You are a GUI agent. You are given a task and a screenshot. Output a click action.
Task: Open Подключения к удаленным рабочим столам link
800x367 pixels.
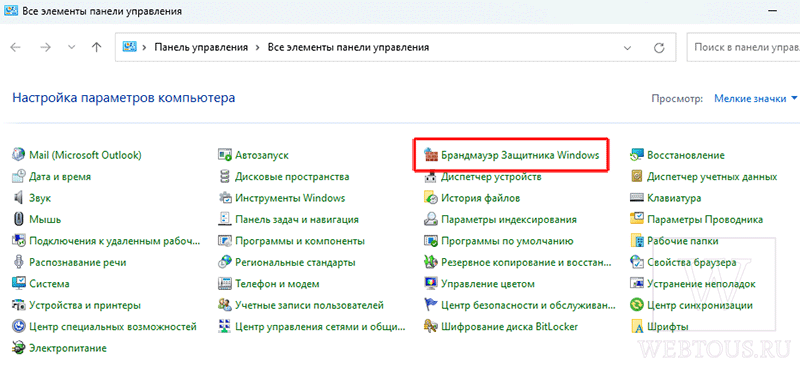115,241
